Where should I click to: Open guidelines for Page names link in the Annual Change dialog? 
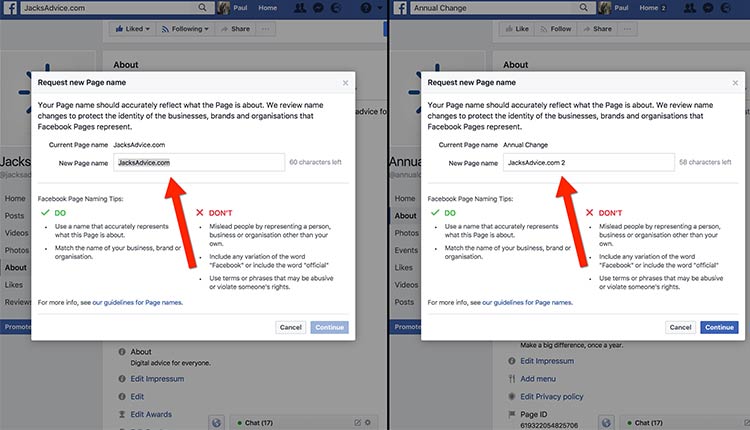tap(526, 301)
